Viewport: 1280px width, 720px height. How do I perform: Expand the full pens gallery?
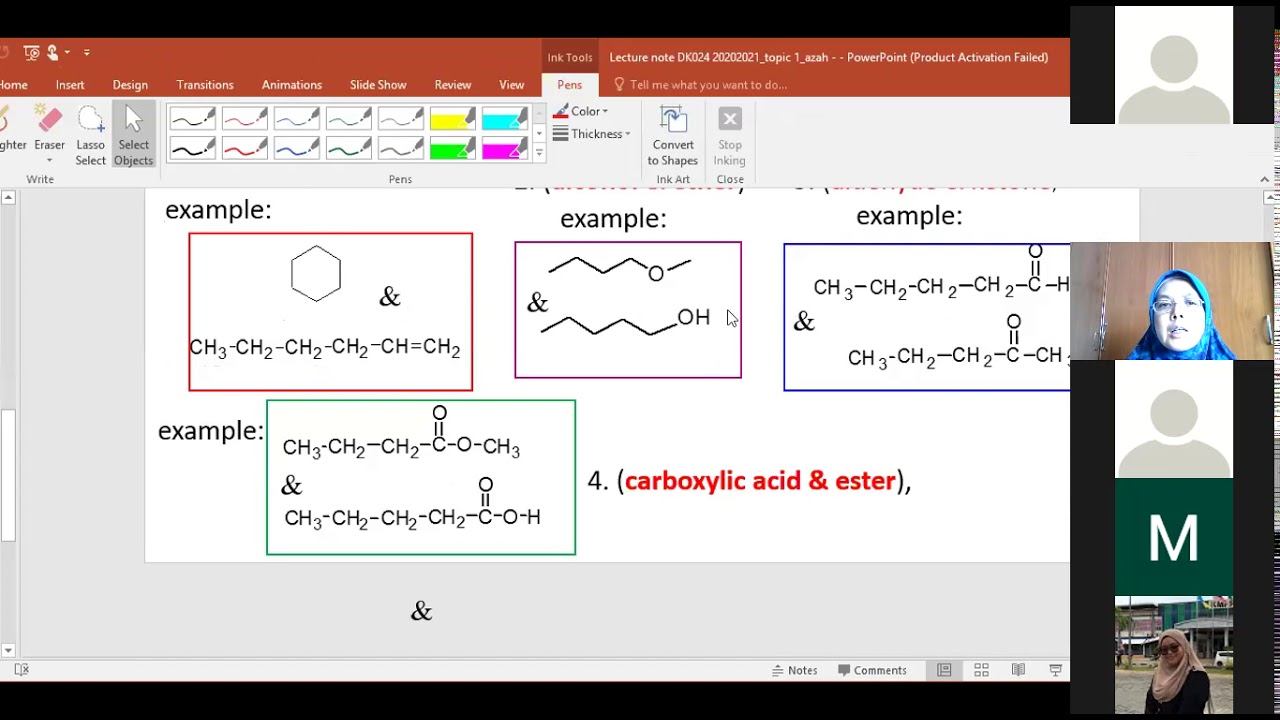[x=539, y=153]
